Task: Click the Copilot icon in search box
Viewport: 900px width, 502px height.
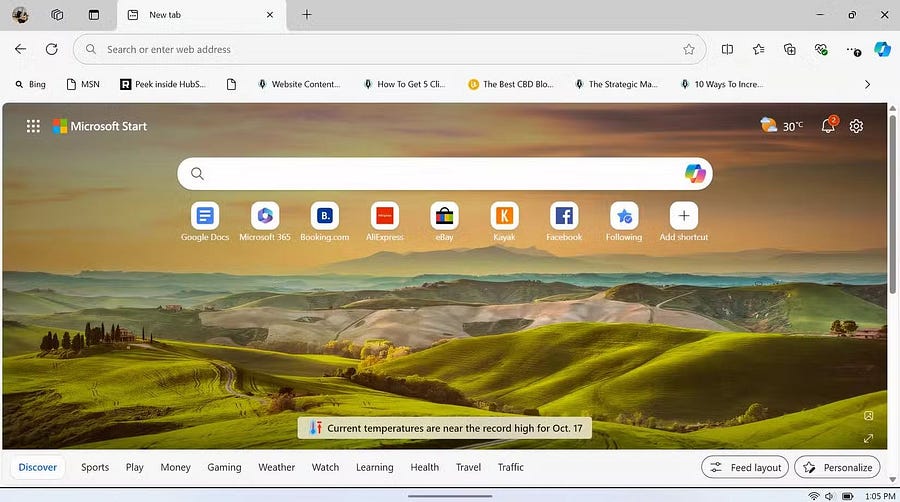Action: click(x=695, y=173)
